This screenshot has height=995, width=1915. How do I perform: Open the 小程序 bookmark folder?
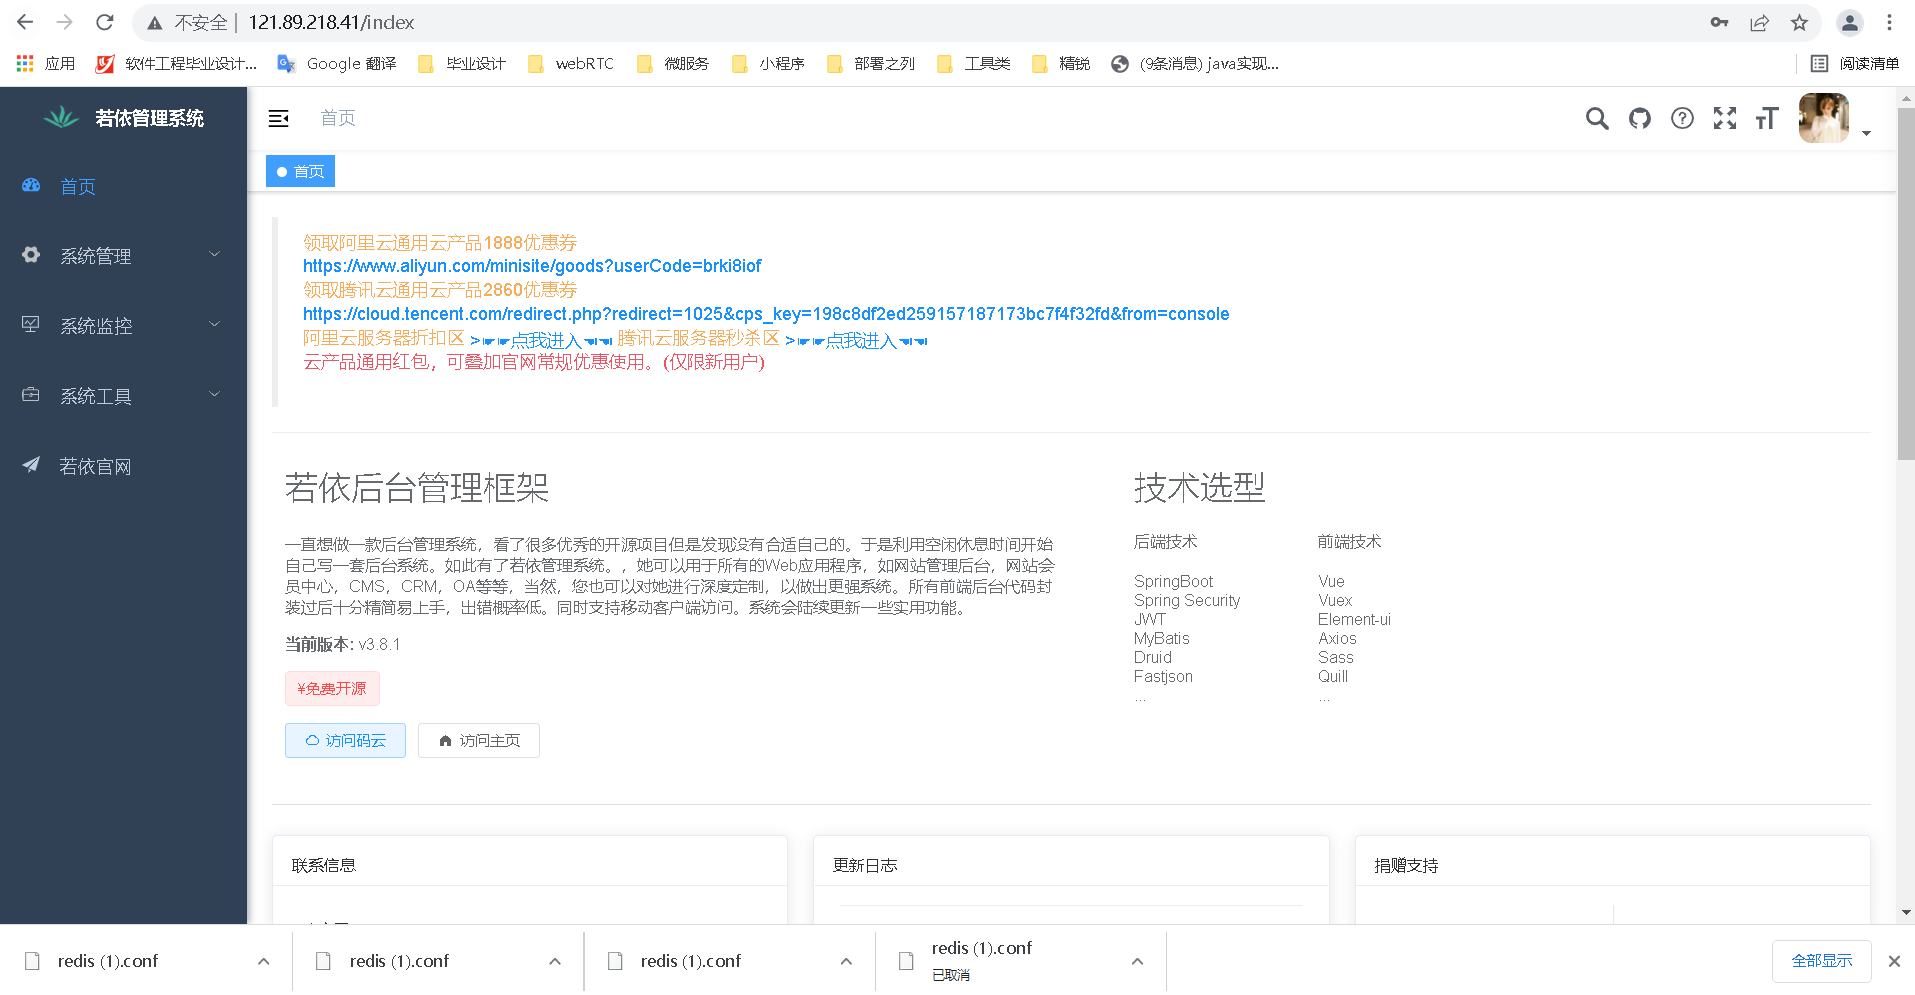[x=768, y=63]
